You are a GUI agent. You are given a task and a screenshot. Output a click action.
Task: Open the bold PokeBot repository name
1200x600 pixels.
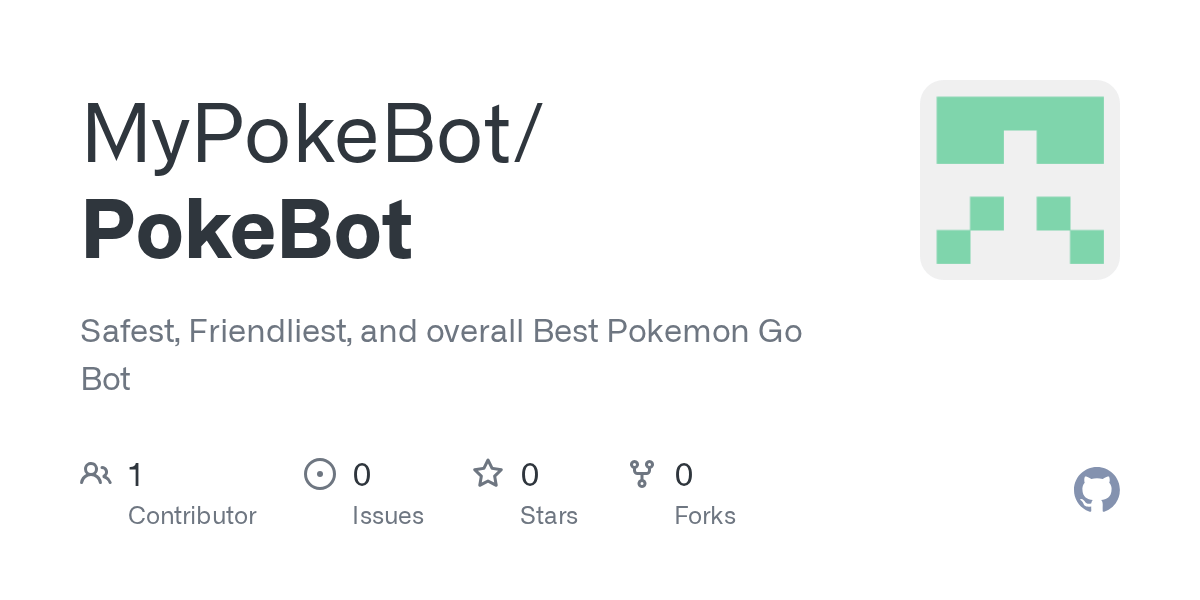(x=246, y=231)
